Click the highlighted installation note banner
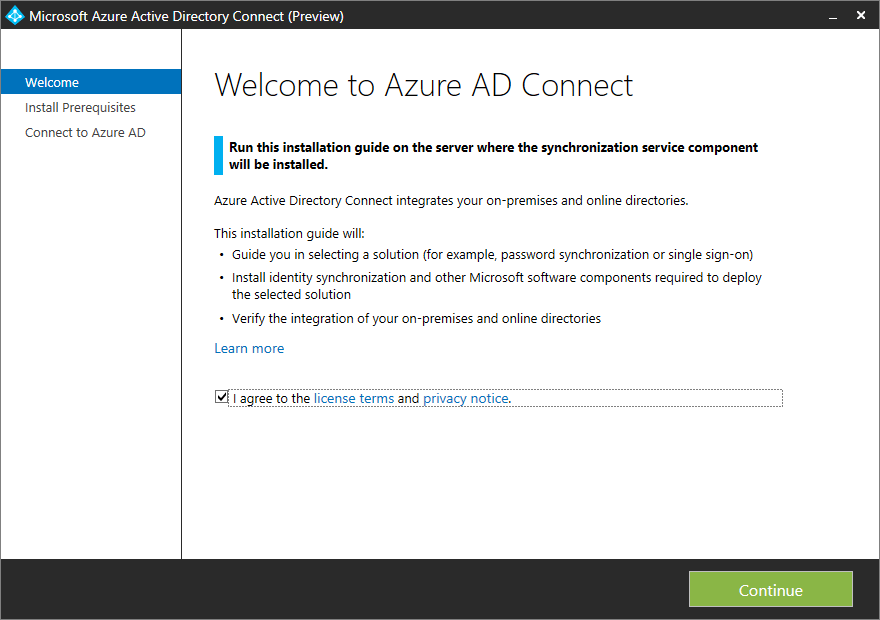Image resolution: width=880 pixels, height=620 pixels. click(490, 155)
